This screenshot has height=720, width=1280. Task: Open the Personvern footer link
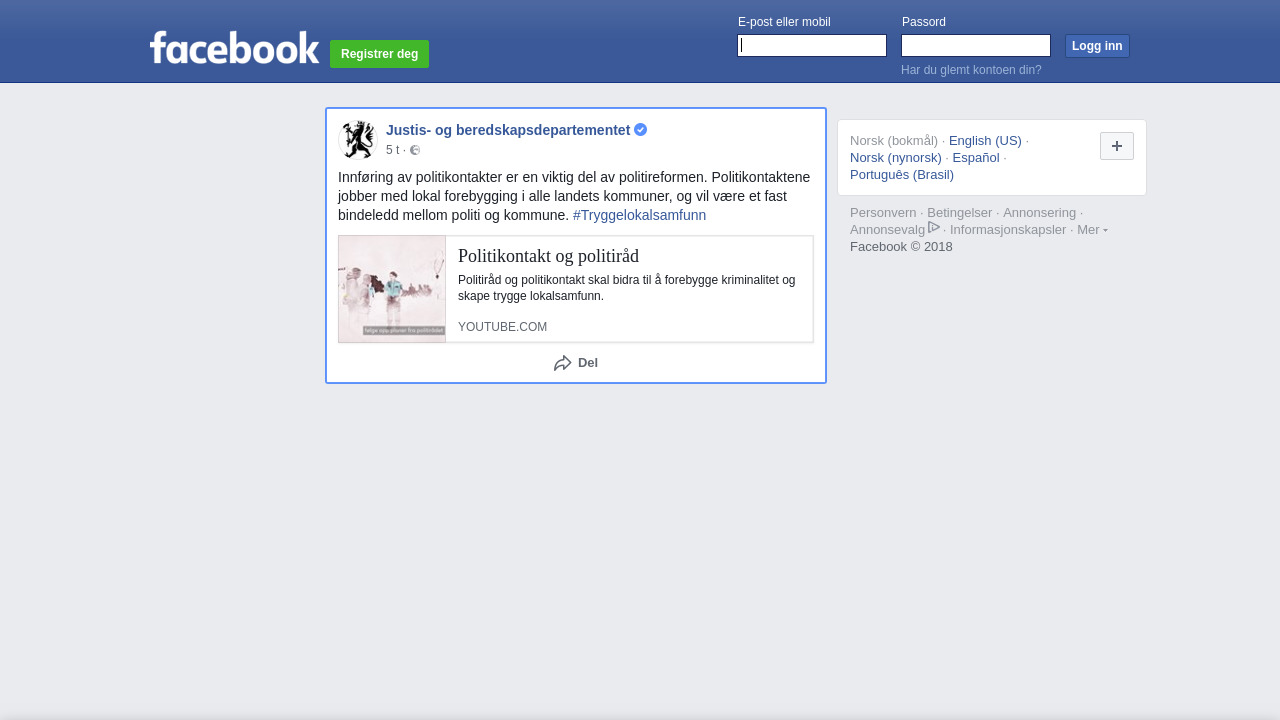tap(883, 213)
